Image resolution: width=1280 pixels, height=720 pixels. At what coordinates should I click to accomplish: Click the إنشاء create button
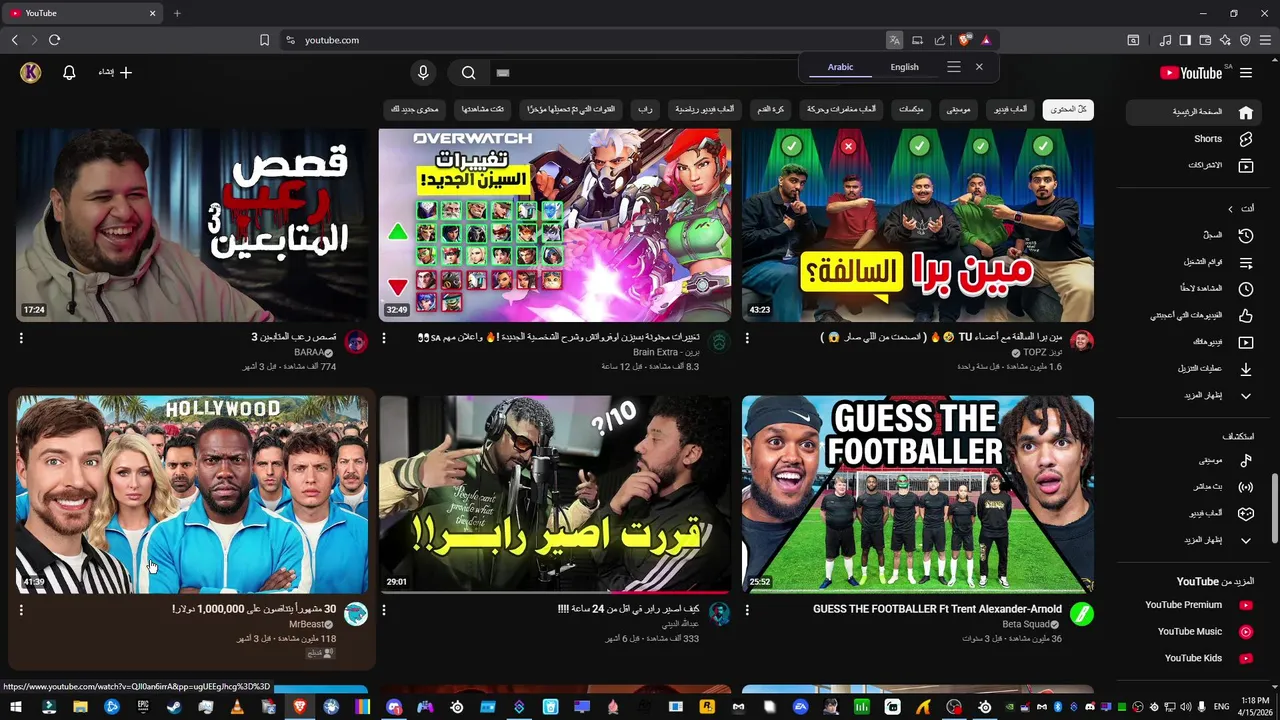pyautogui.click(x=115, y=73)
